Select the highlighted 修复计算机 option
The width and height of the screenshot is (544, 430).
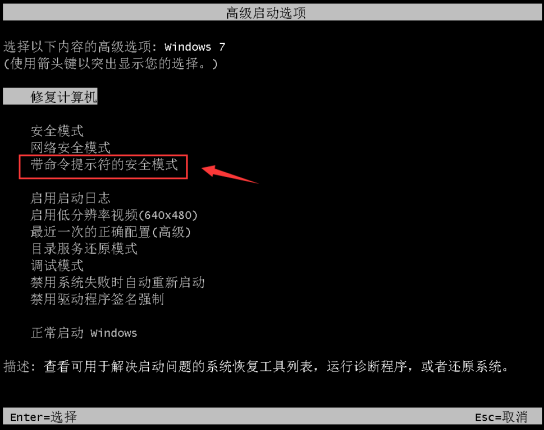(50, 96)
